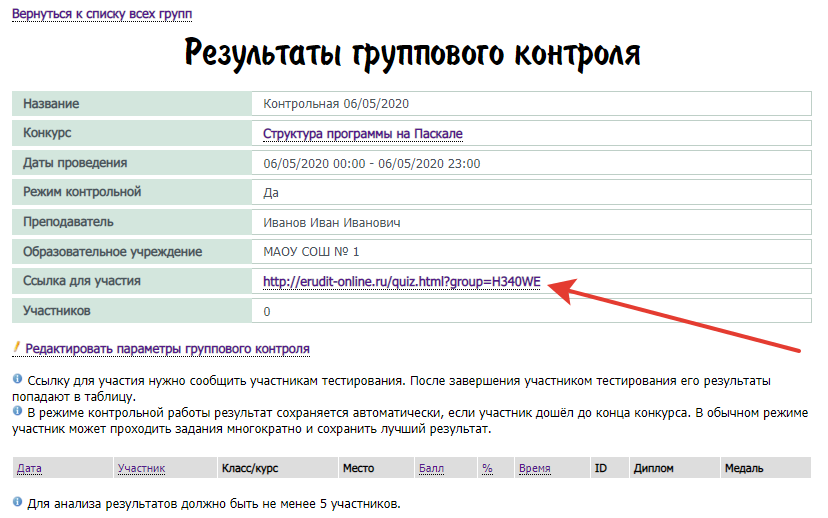
Task: Click 'МАОУ СОШ № 1' institution value
Action: click(x=311, y=252)
